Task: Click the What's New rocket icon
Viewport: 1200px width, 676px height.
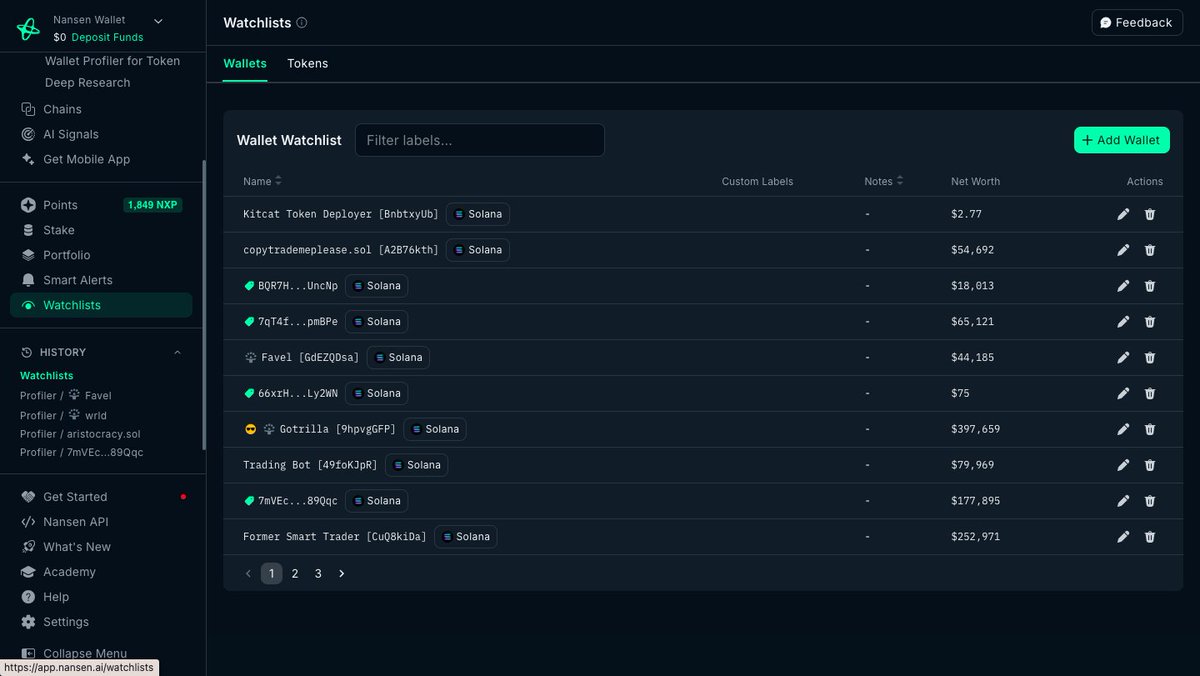Action: 28,547
